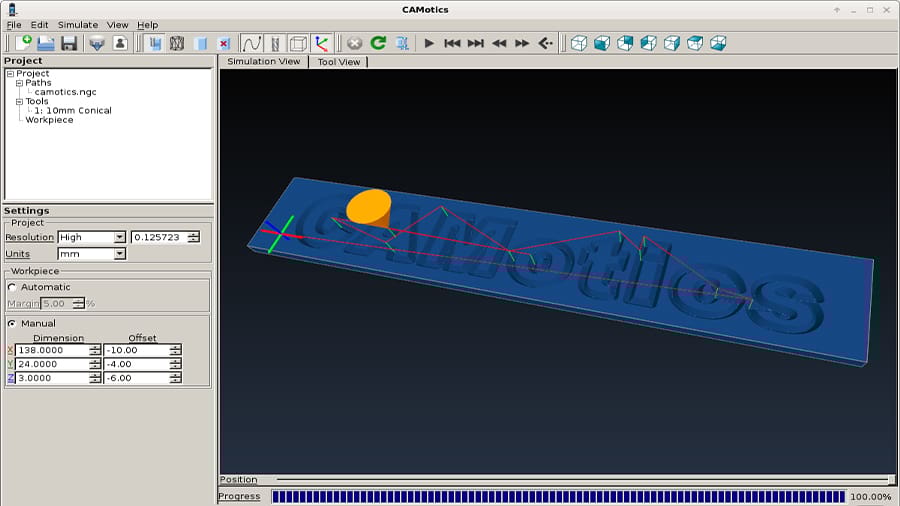Screen dimensions: 900x506
Task: Toggle the colored axes display icon
Action: pos(321,43)
